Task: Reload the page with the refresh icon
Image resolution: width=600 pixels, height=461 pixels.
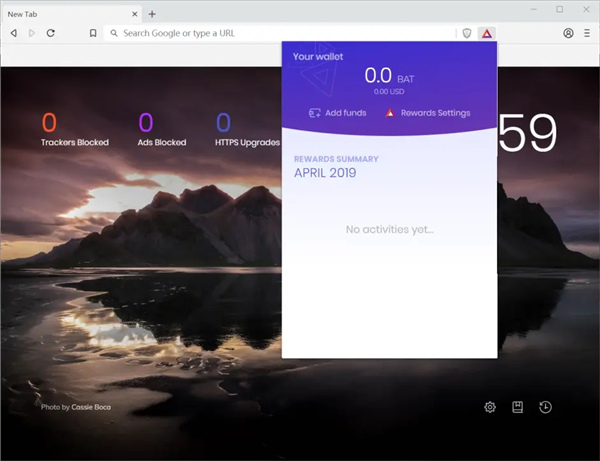Action: pos(51,33)
